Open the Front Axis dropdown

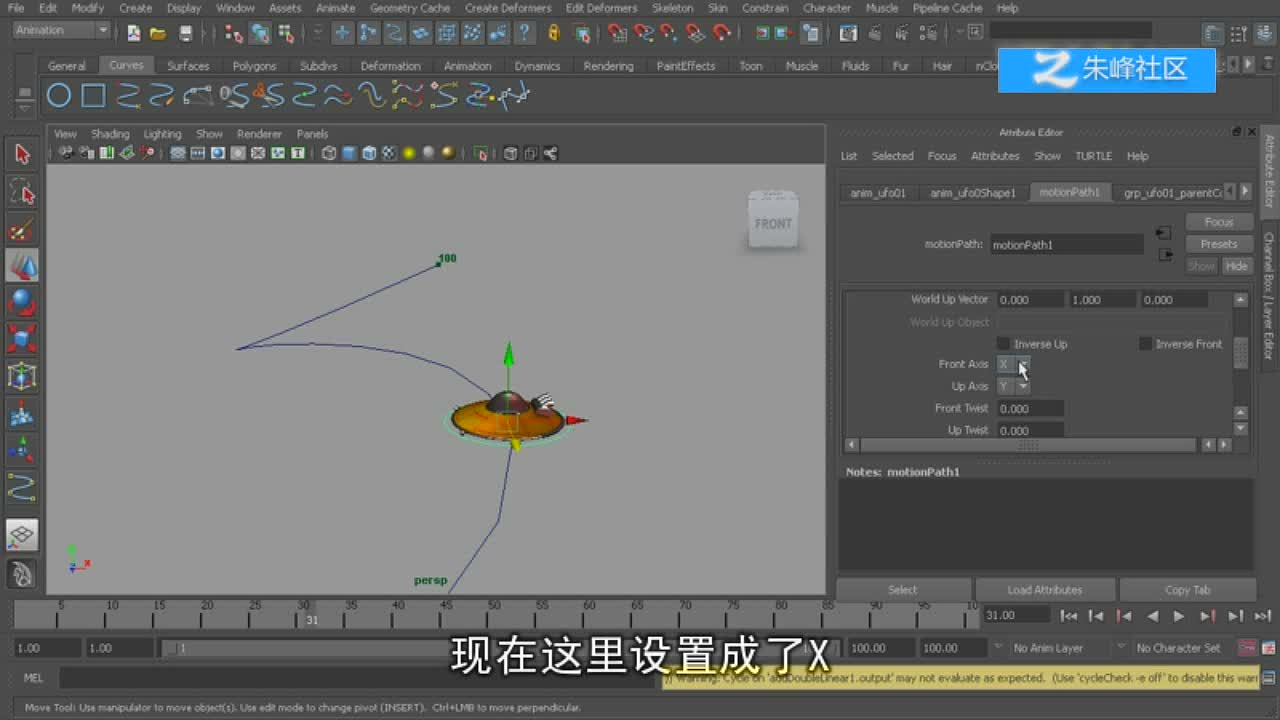(1013, 364)
